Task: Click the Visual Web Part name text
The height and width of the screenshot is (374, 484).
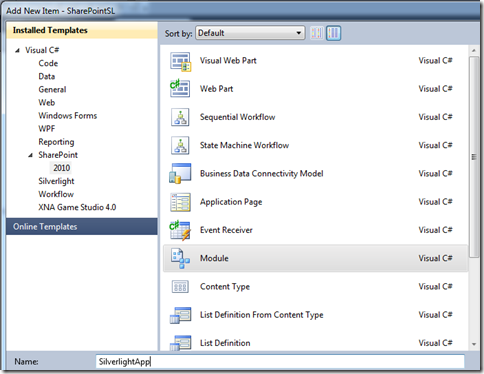Action: click(228, 61)
